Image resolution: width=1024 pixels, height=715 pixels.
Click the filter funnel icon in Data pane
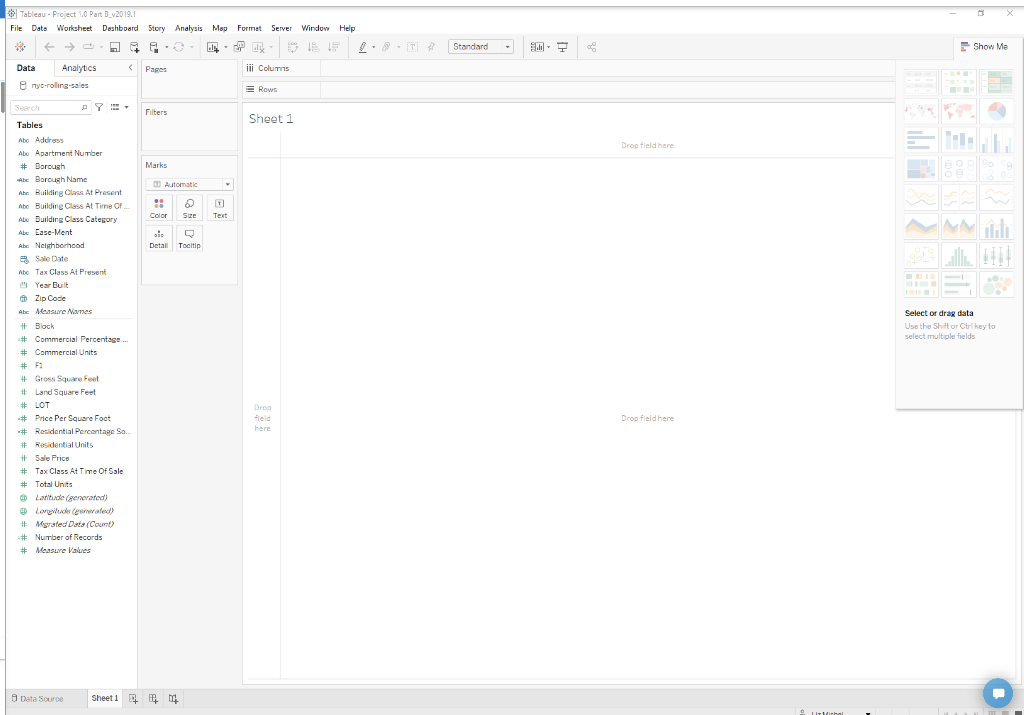99,108
